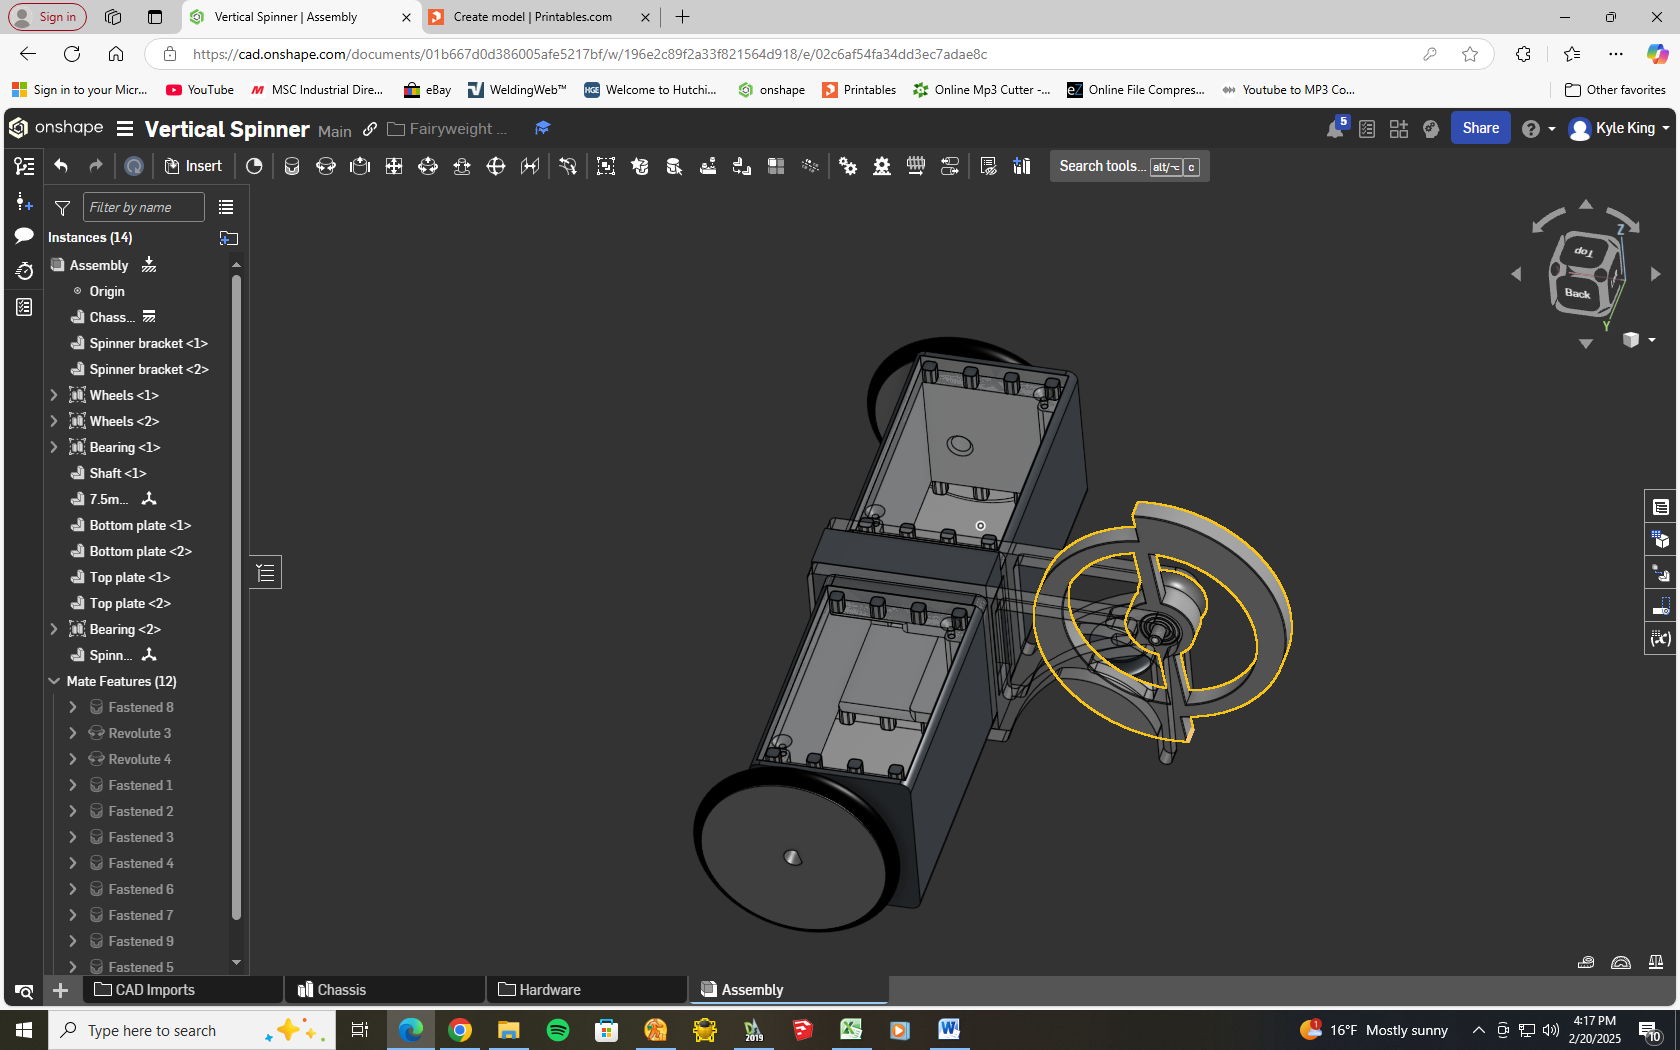Viewport: 1680px width, 1050px height.
Task: Click the add folder icon beside Instances
Action: click(228, 238)
